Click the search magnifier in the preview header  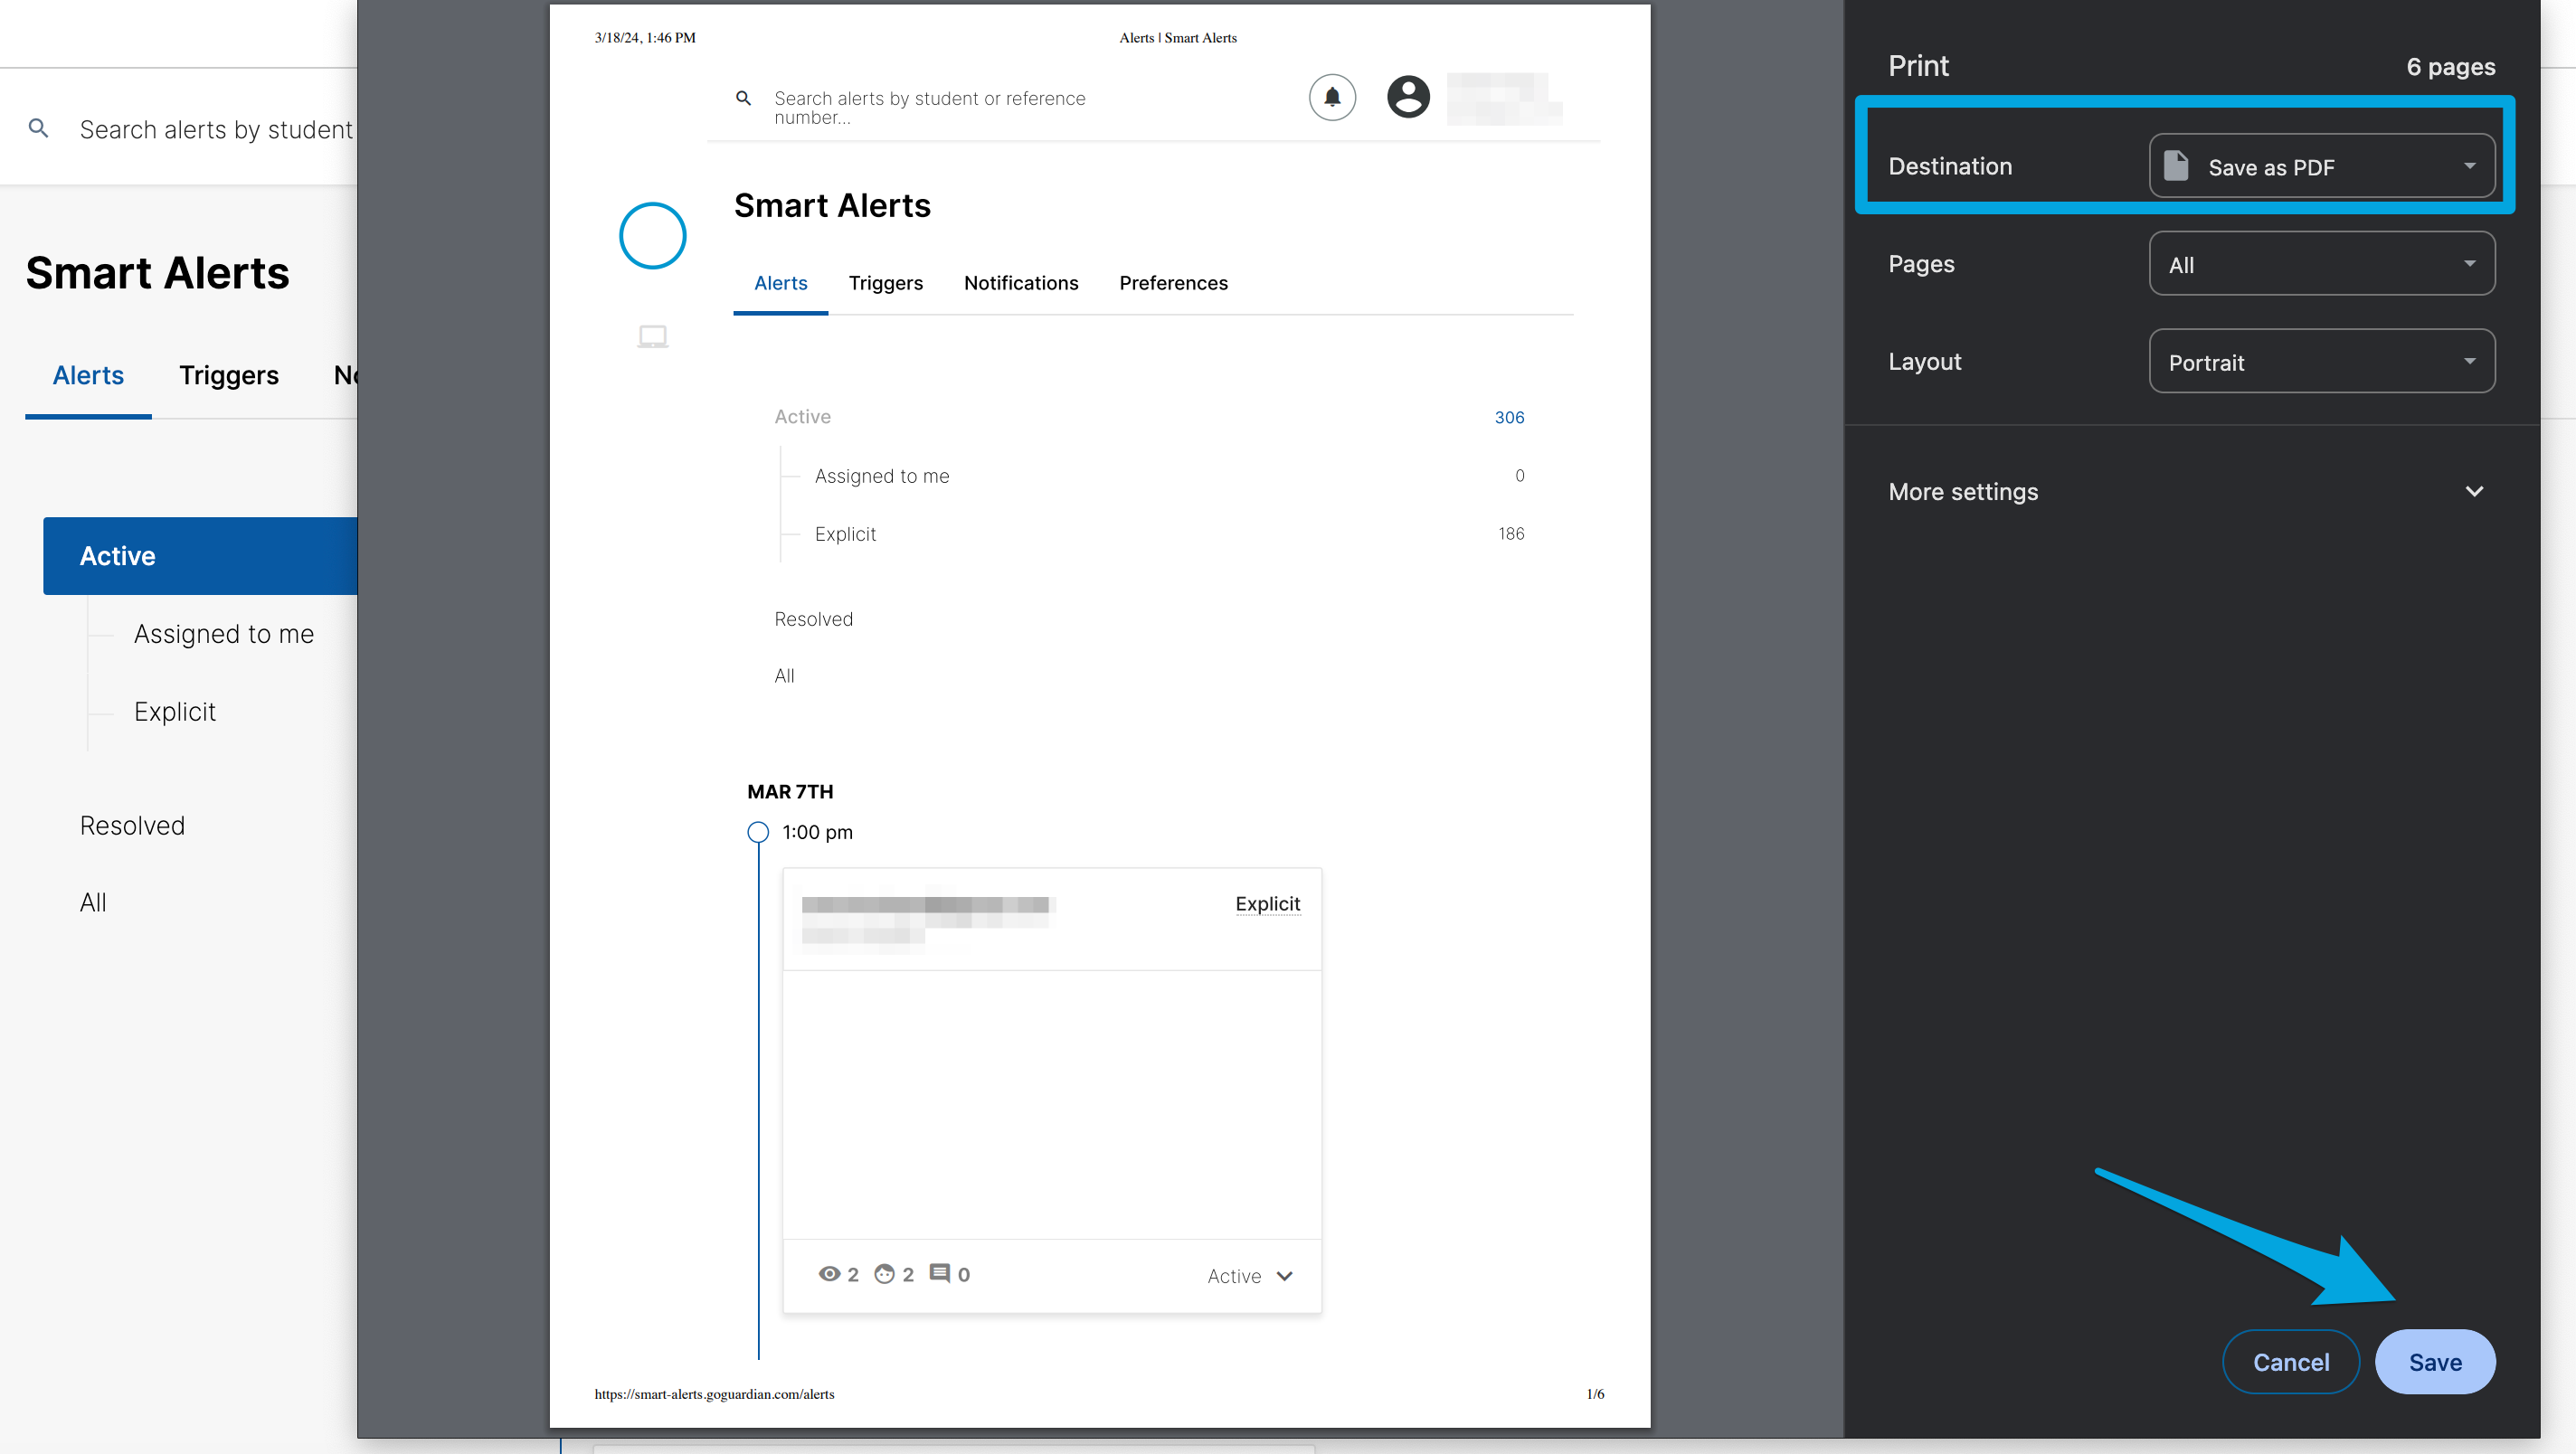coord(744,98)
